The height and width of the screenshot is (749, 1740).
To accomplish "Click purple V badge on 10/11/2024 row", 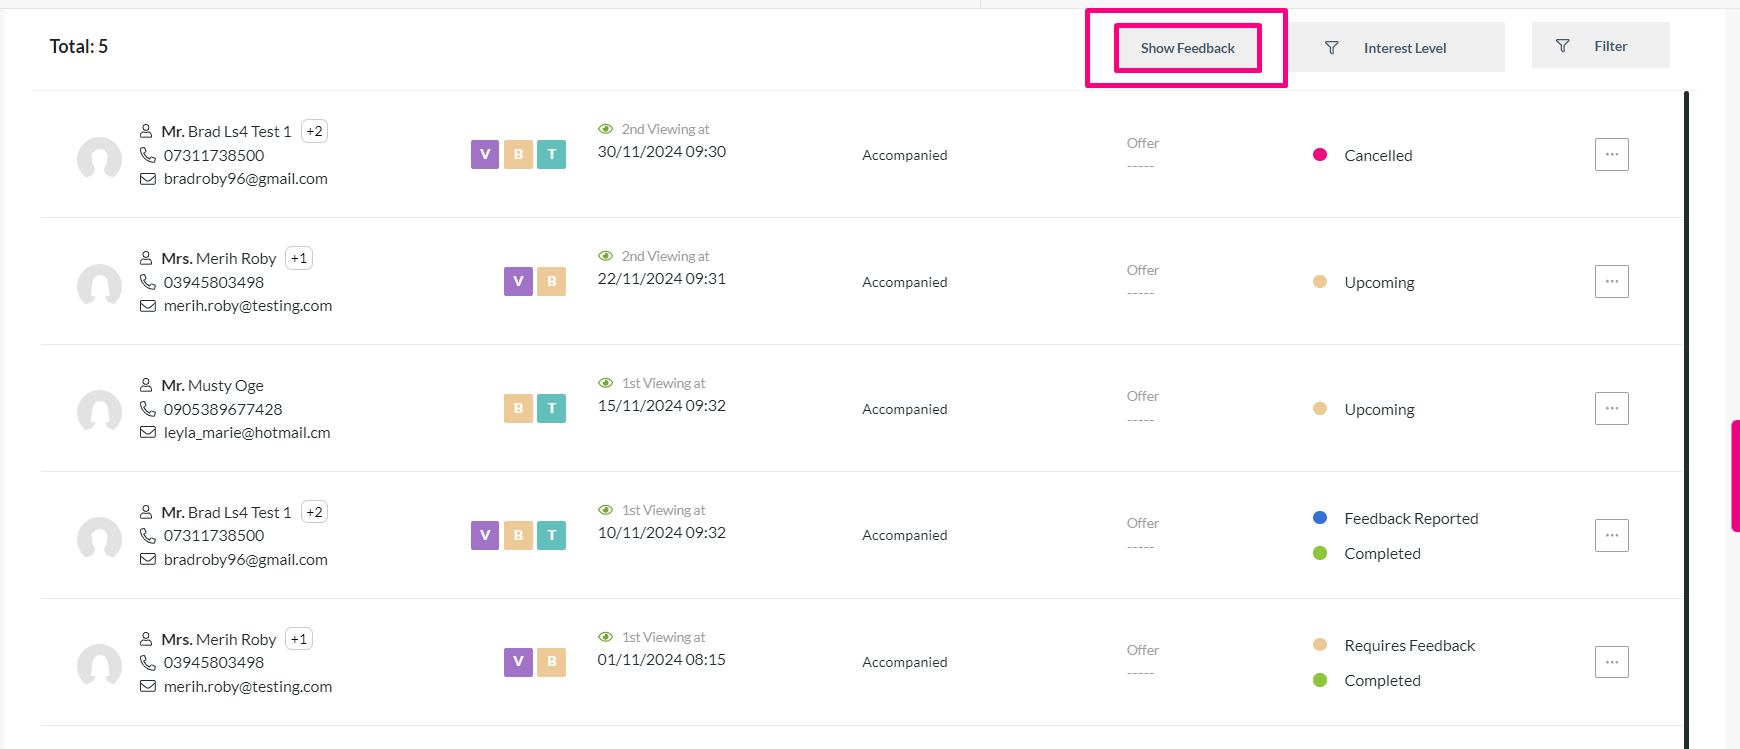I will tap(485, 535).
